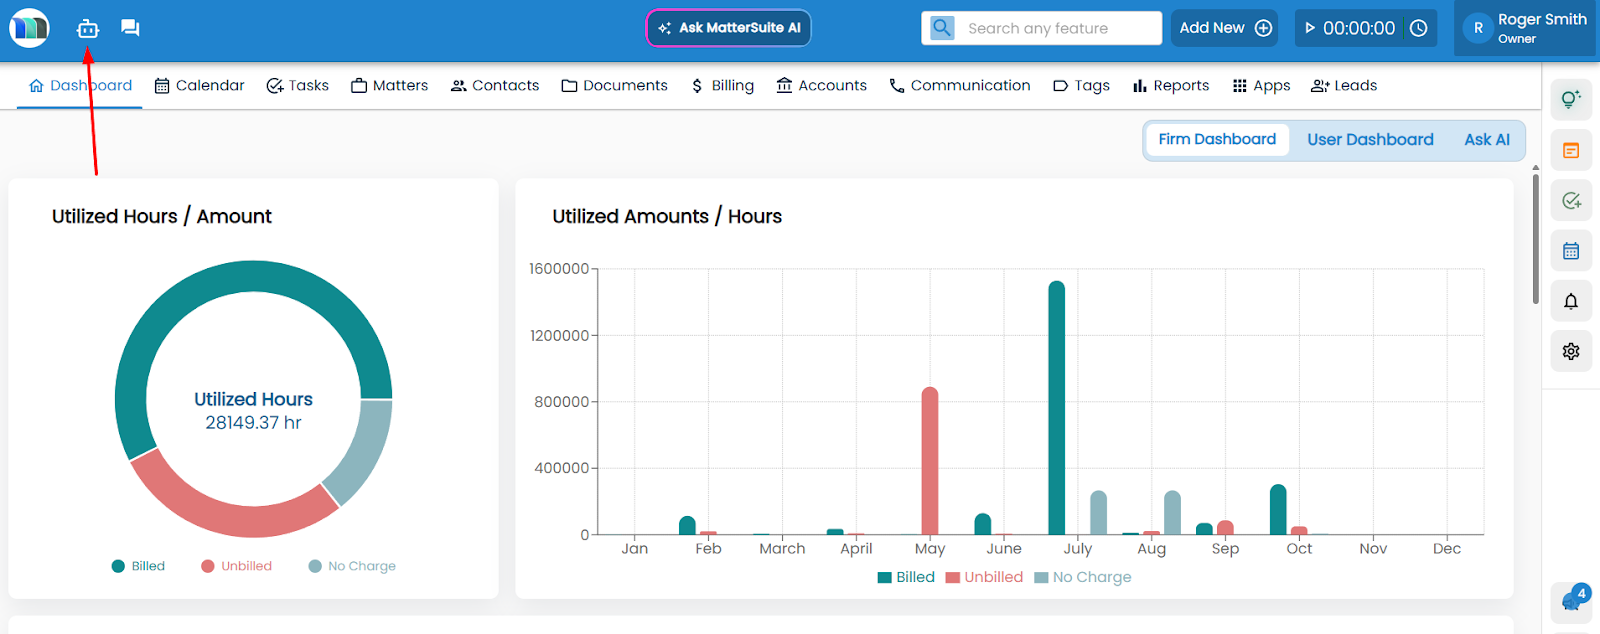This screenshot has height=634, width=1600.
Task: Open settings gear in right sidebar
Action: pyautogui.click(x=1571, y=351)
